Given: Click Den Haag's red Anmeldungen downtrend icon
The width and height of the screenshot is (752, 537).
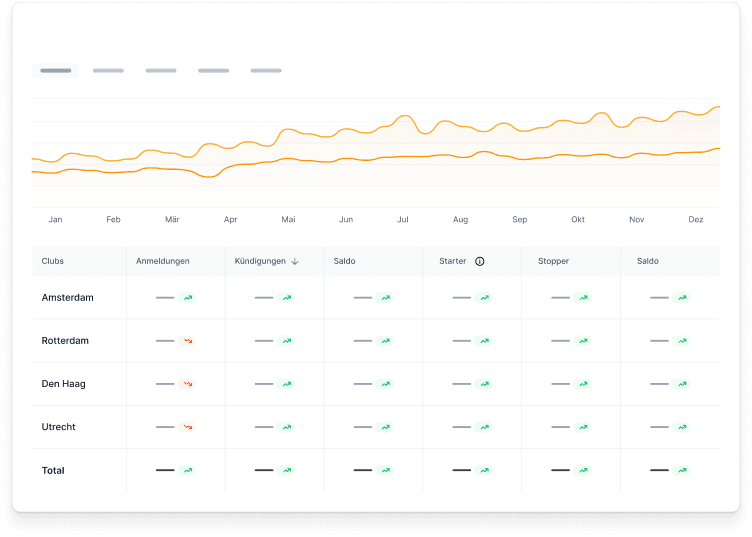Looking at the screenshot, I should pyautogui.click(x=187, y=384).
